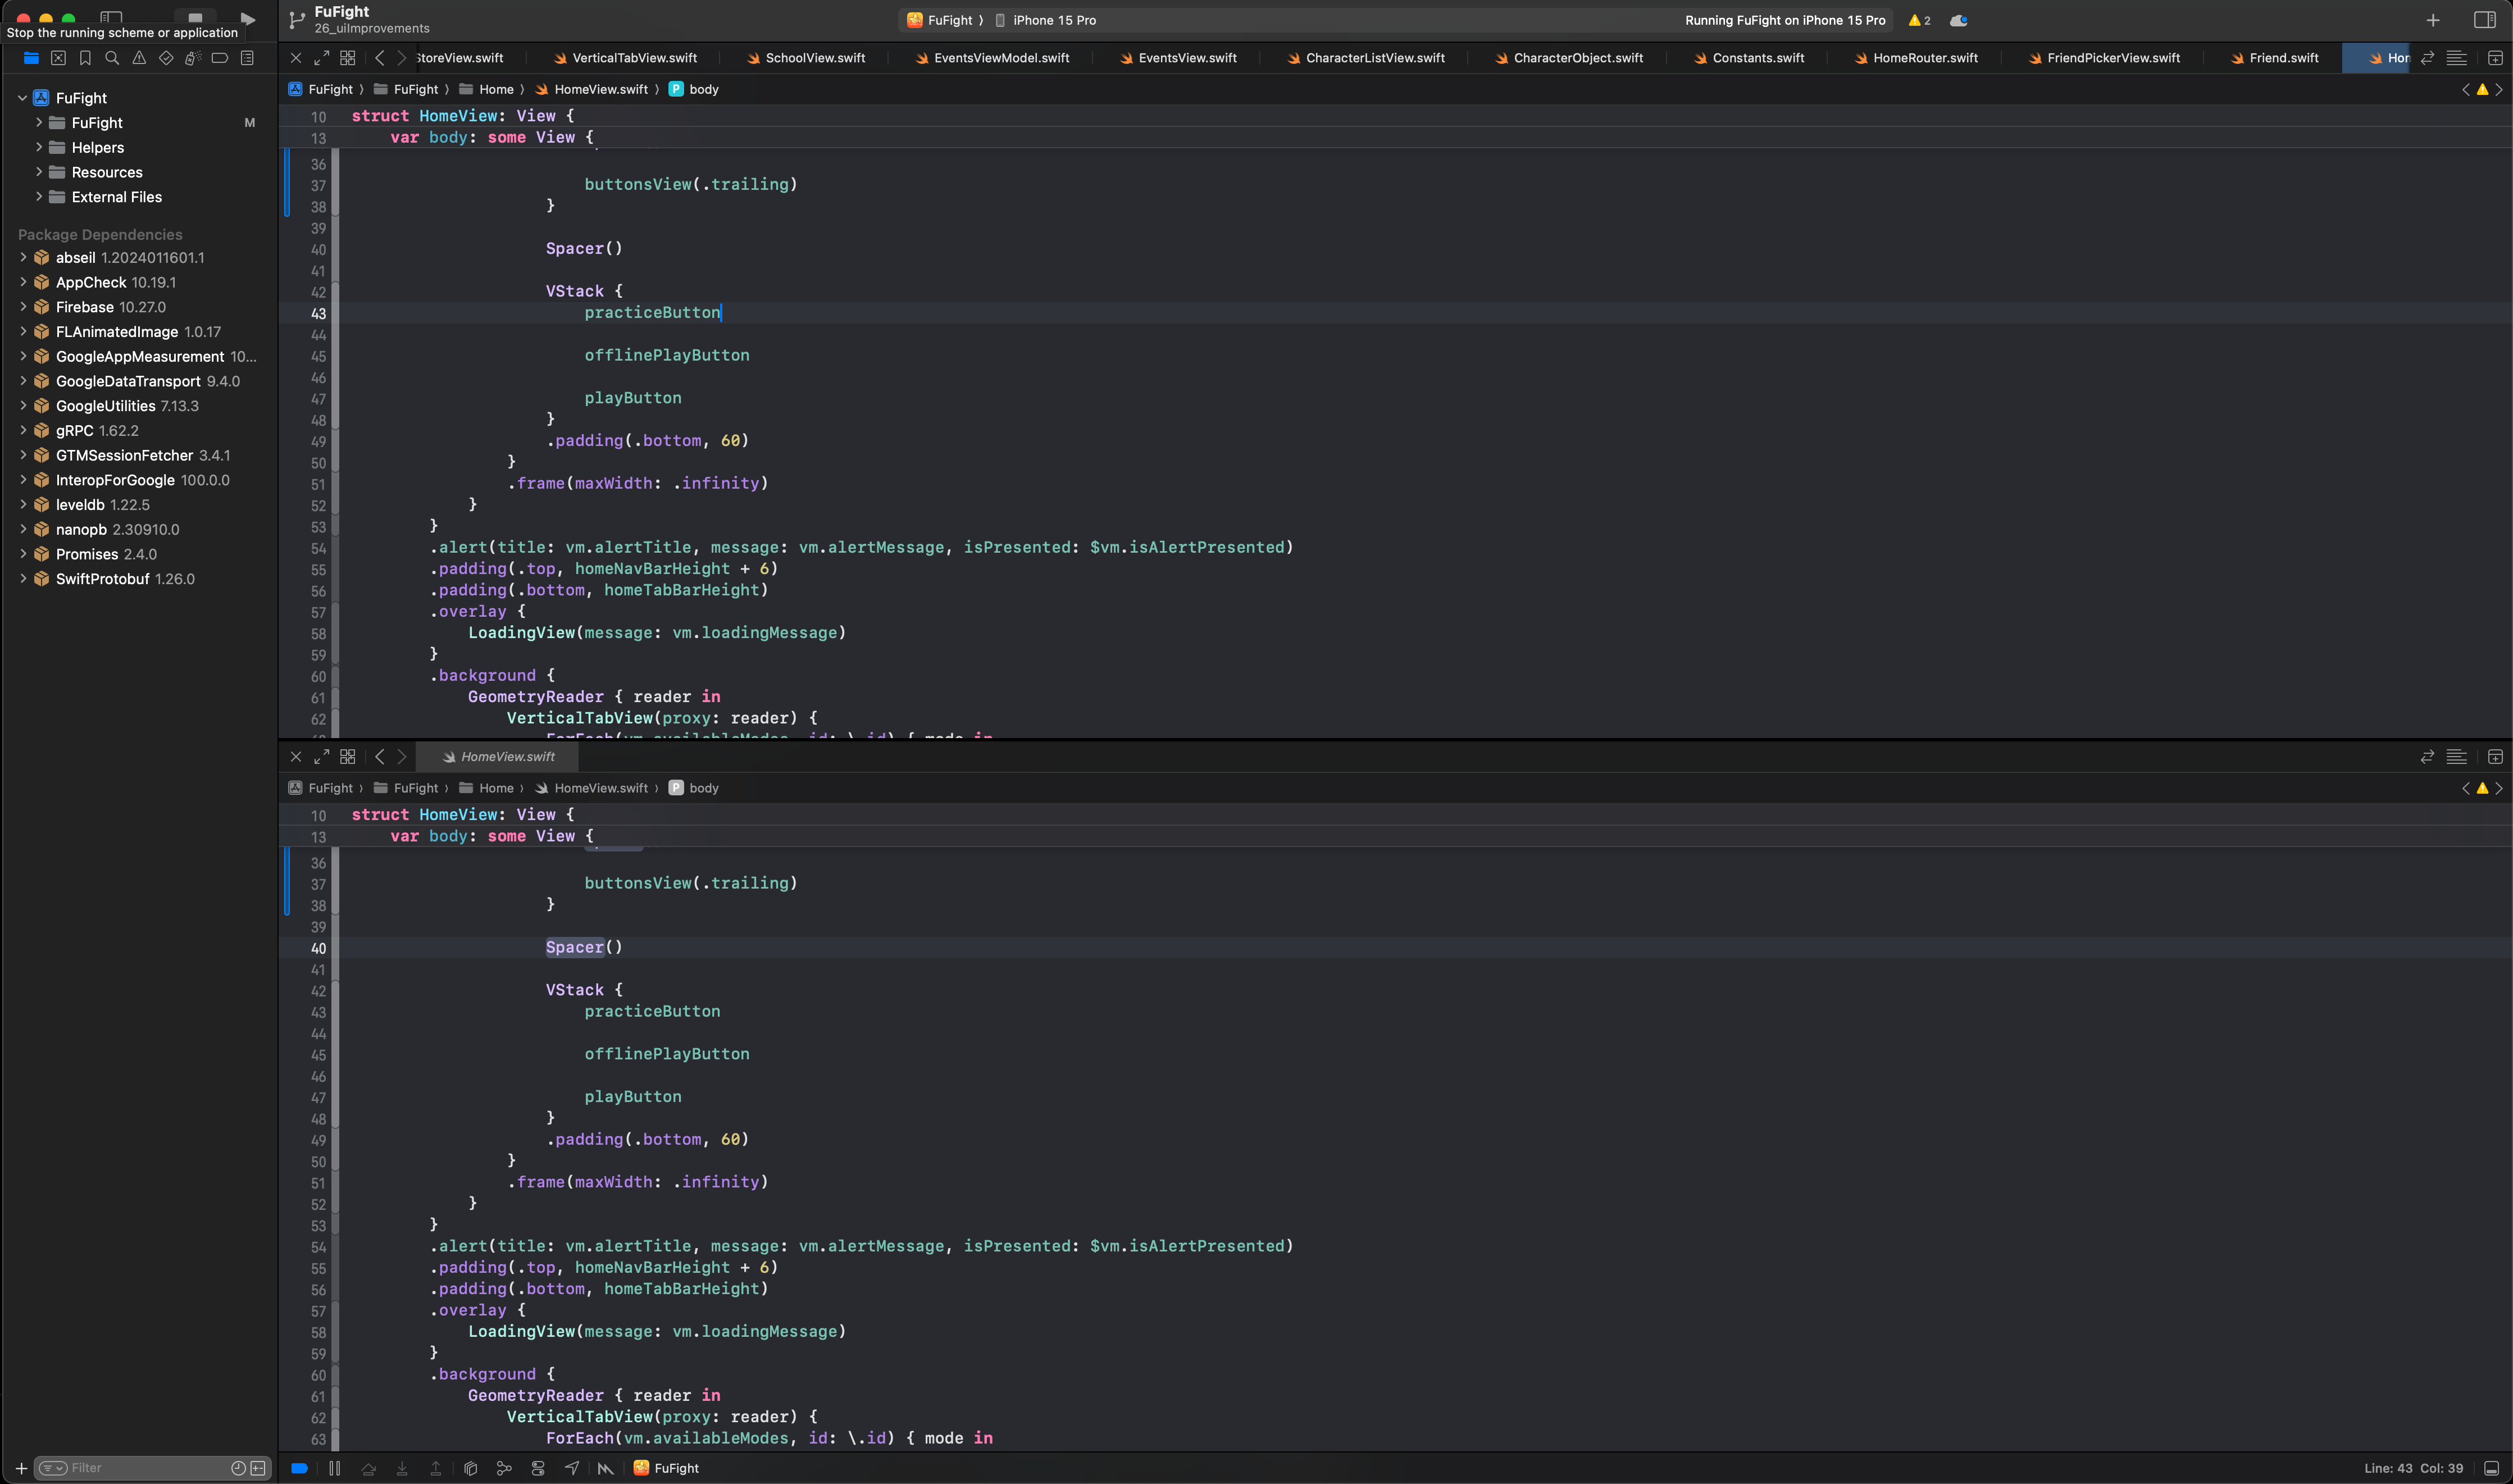This screenshot has width=2513, height=1484.
Task: Switch to CharacterListView.swift tab
Action: click(1366, 58)
